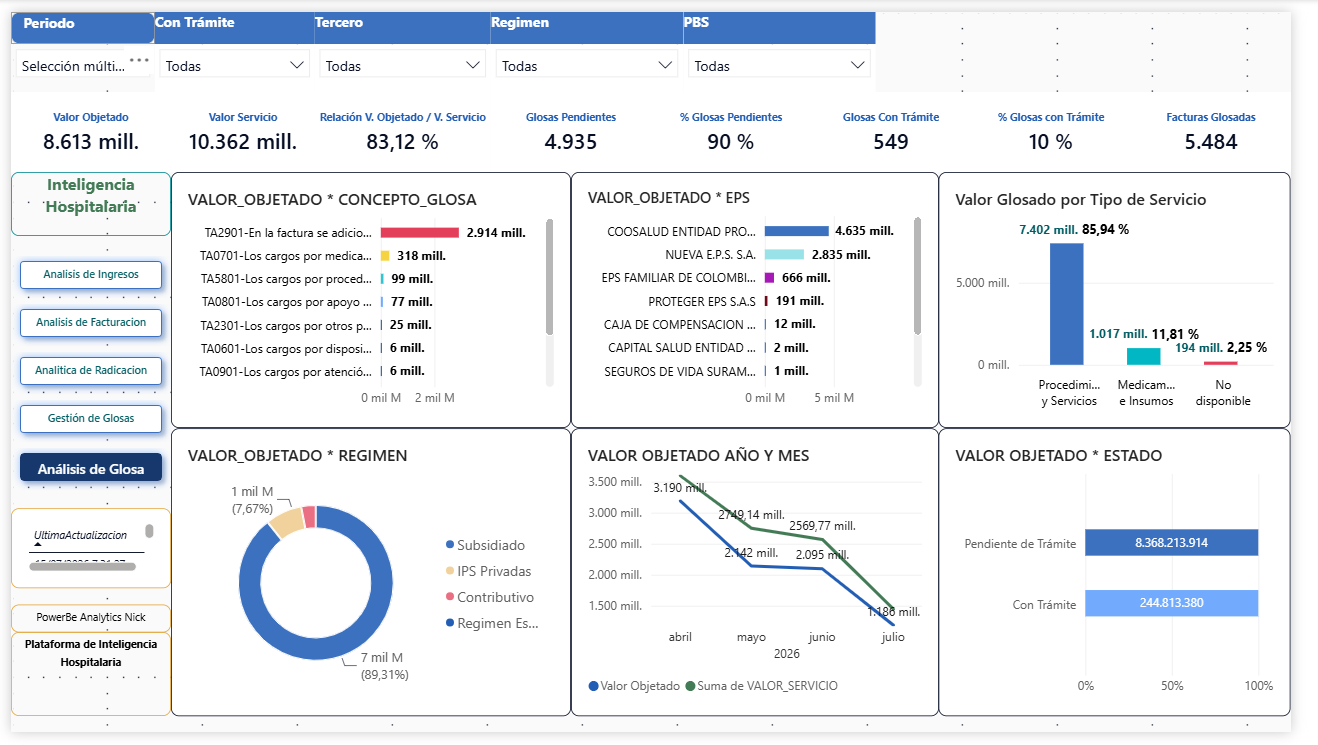Viewport: 1318px width, 745px height.
Task: Click the VALOR_OBJETADO * REGIMEN chart title
Action: (x=298, y=456)
